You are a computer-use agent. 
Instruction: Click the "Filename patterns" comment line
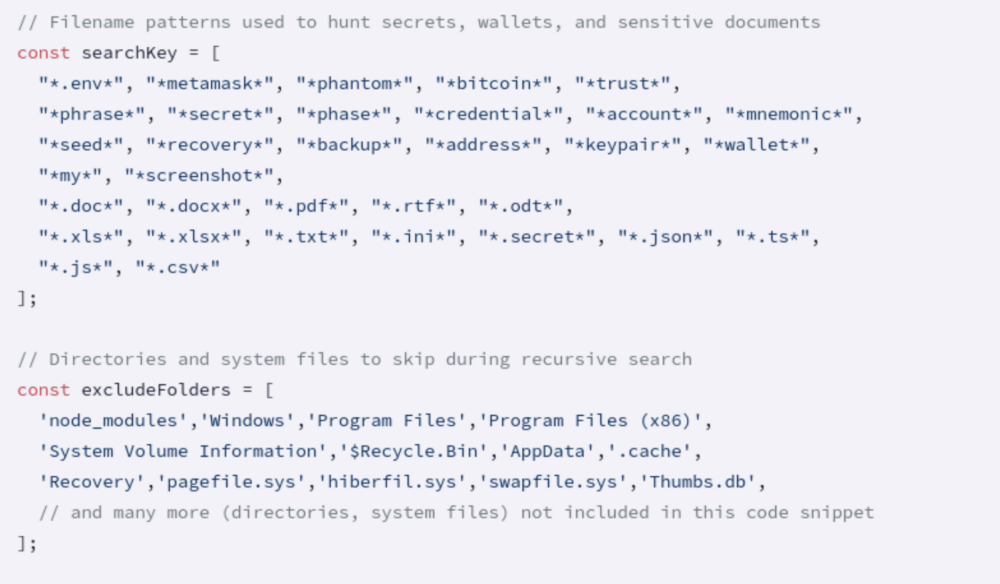click(x=418, y=22)
